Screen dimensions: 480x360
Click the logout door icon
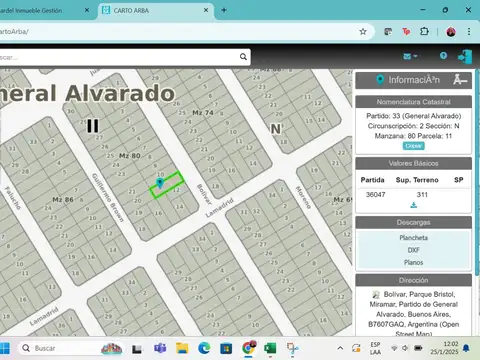point(465,57)
